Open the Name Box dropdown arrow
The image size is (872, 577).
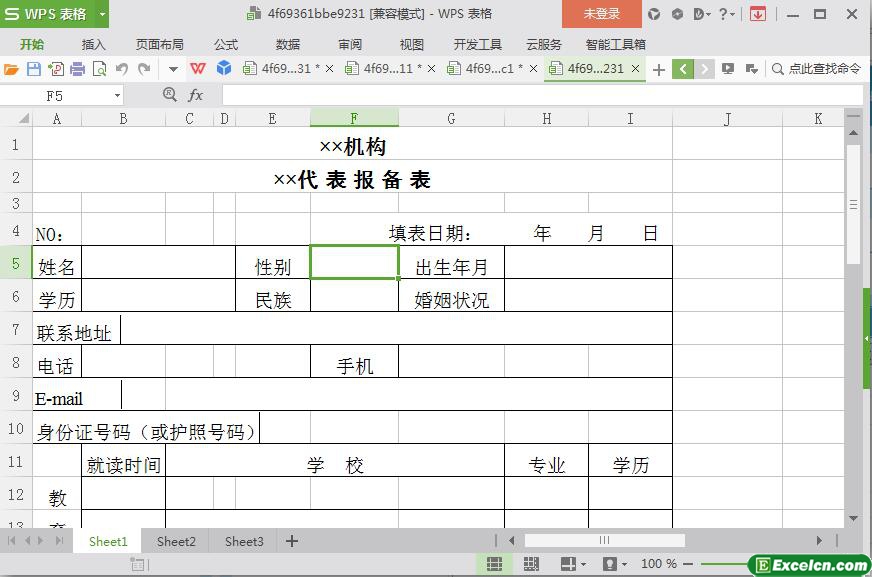pos(117,96)
